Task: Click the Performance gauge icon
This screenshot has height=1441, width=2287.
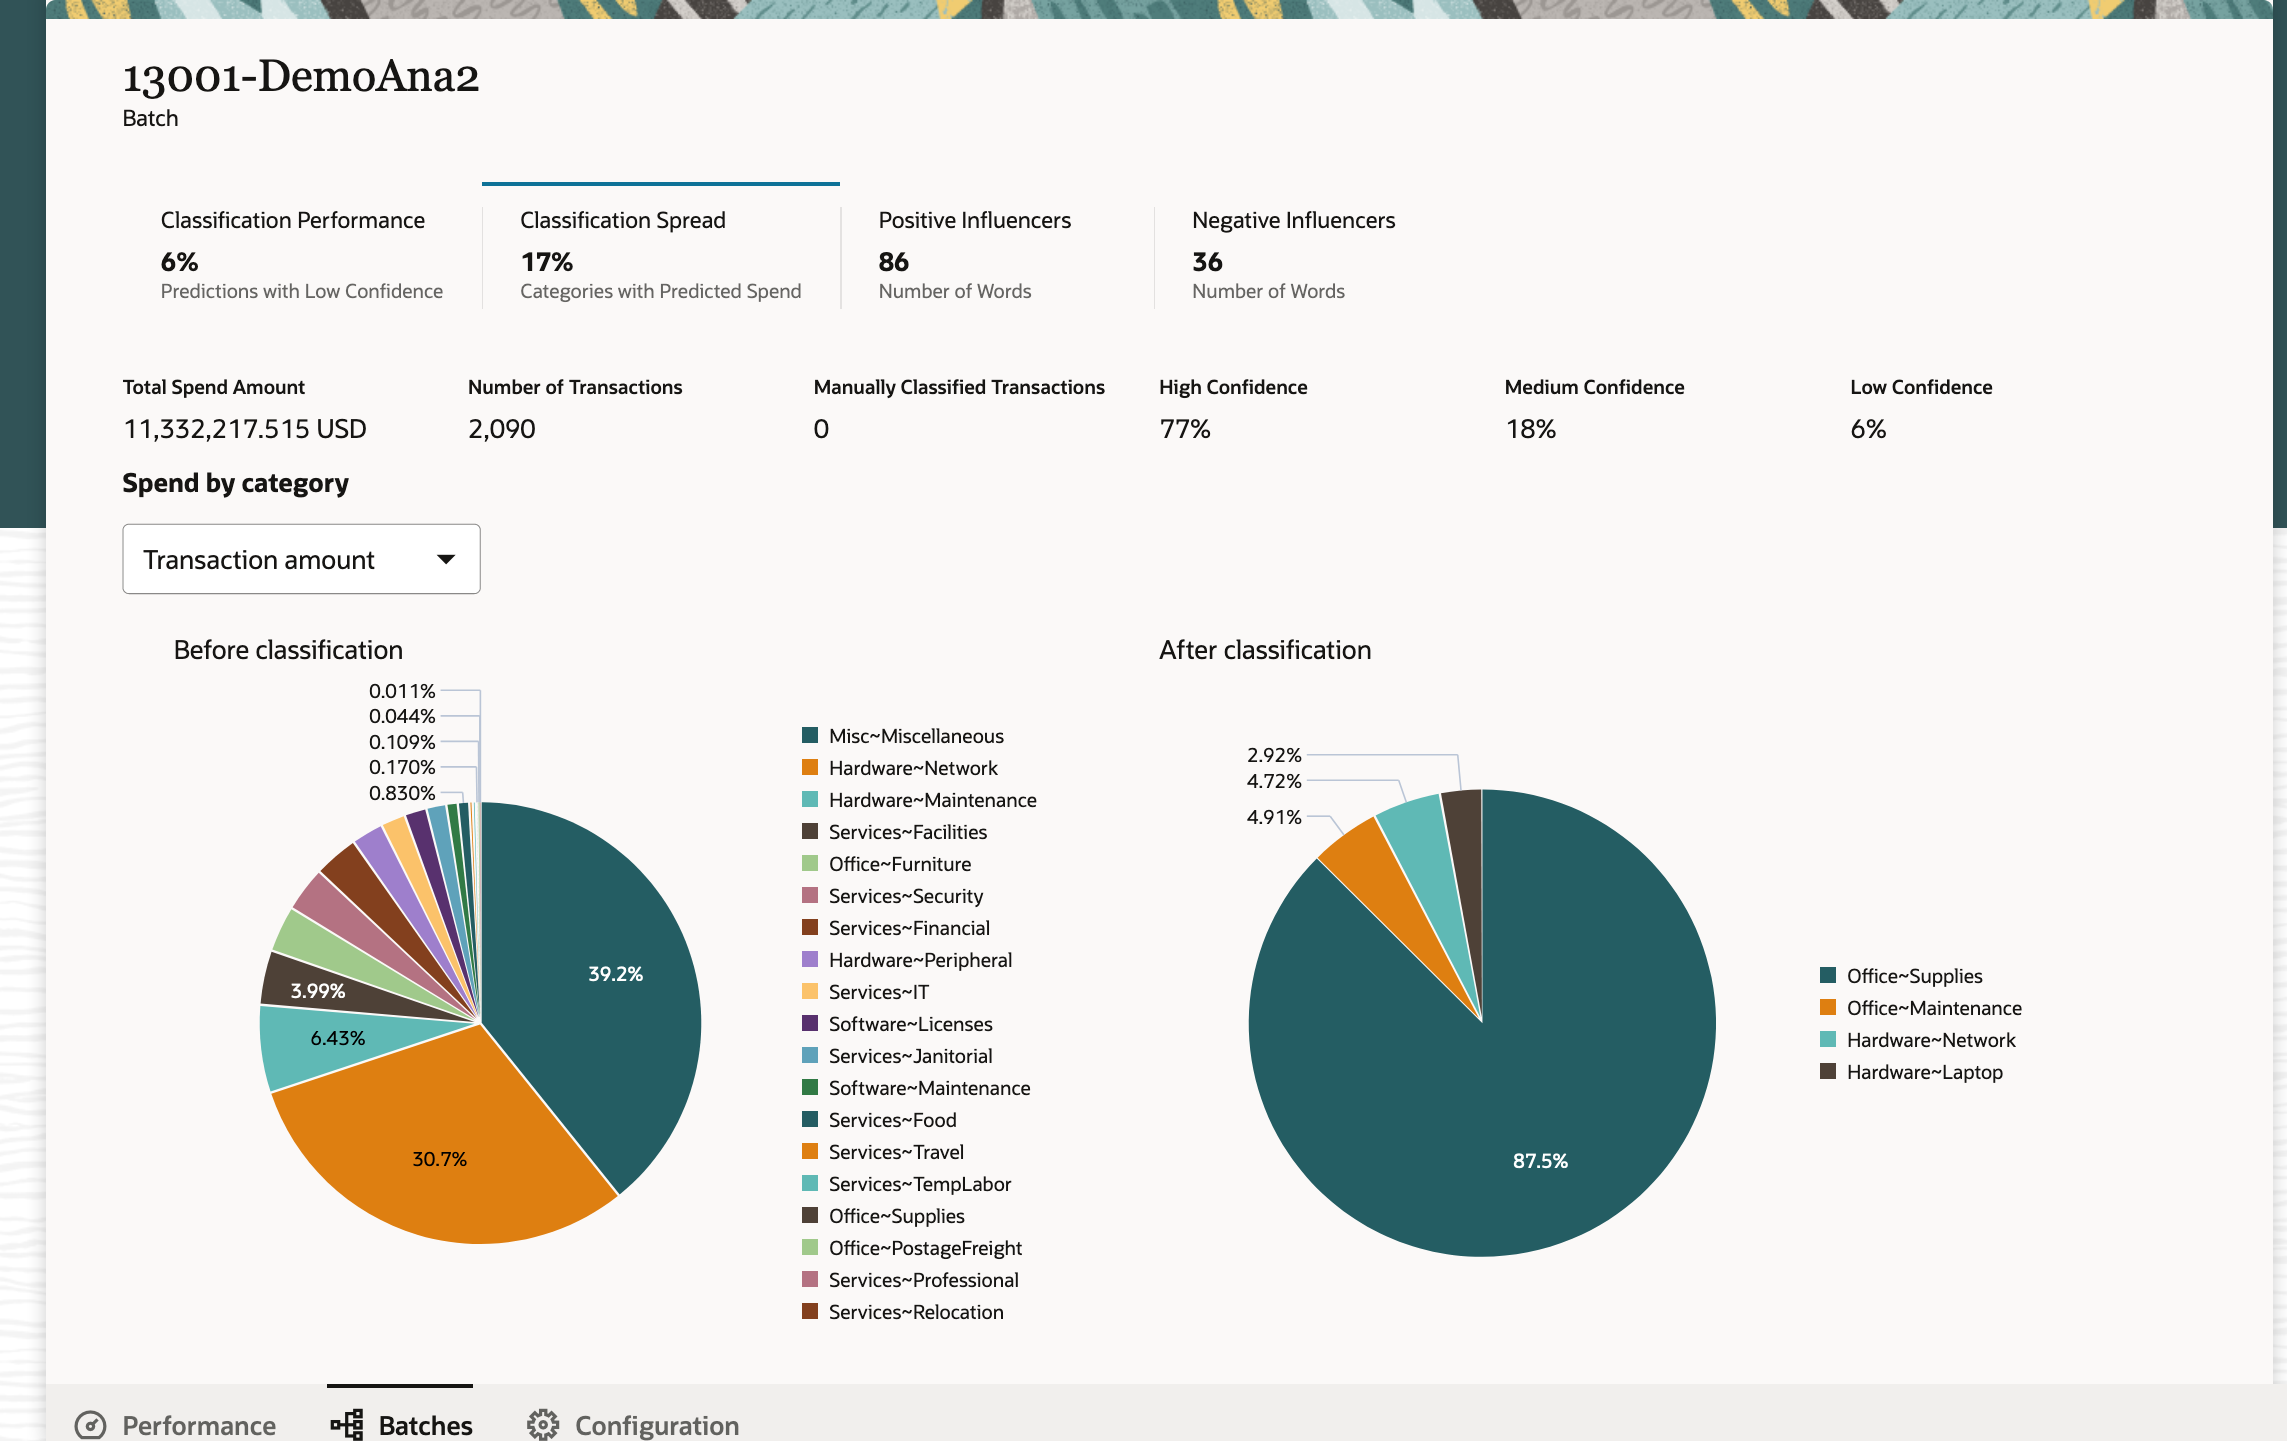Action: 90,1425
